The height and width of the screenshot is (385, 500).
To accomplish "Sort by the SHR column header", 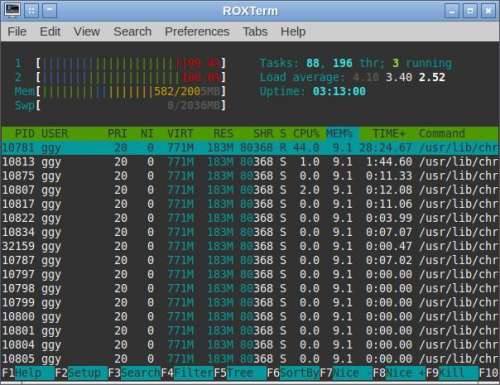I will pos(263,134).
